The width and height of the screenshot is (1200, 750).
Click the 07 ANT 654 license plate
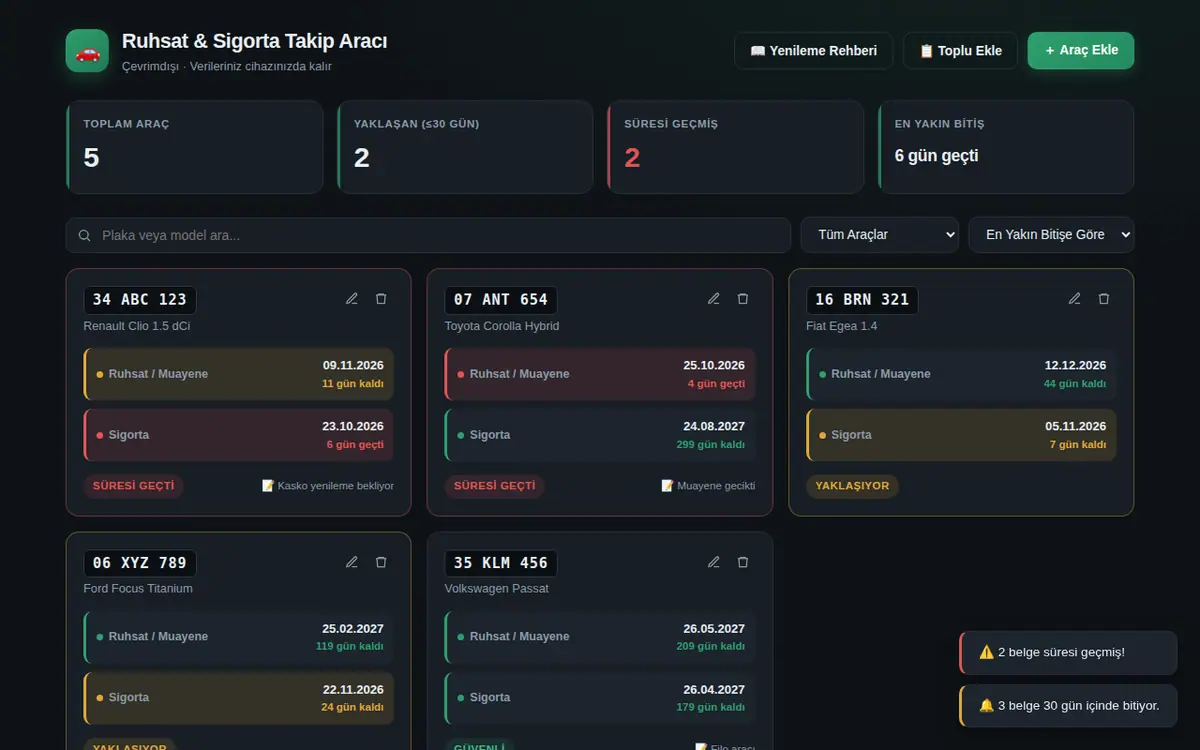tap(501, 300)
